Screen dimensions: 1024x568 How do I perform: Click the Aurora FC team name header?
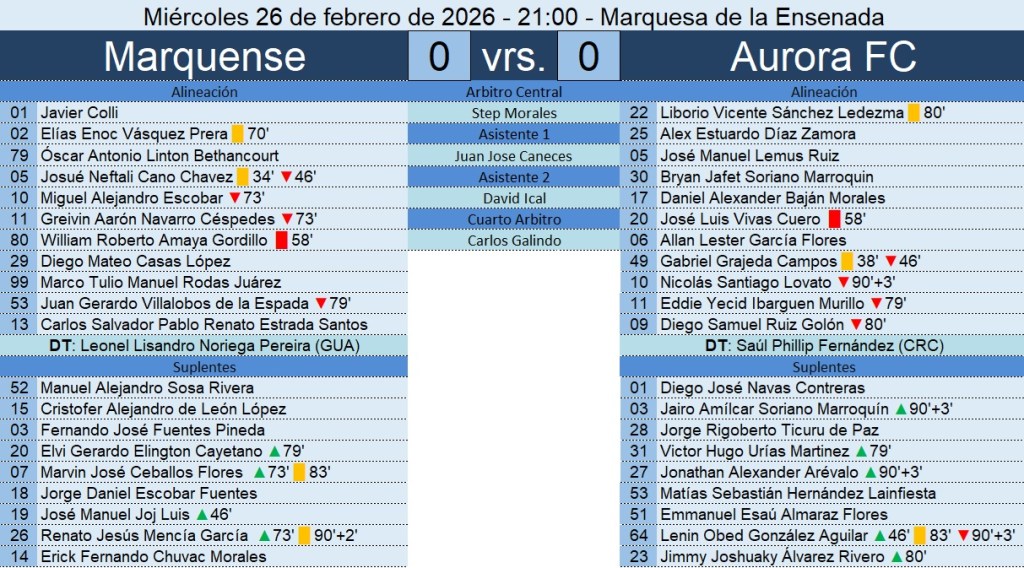[x=822, y=57]
